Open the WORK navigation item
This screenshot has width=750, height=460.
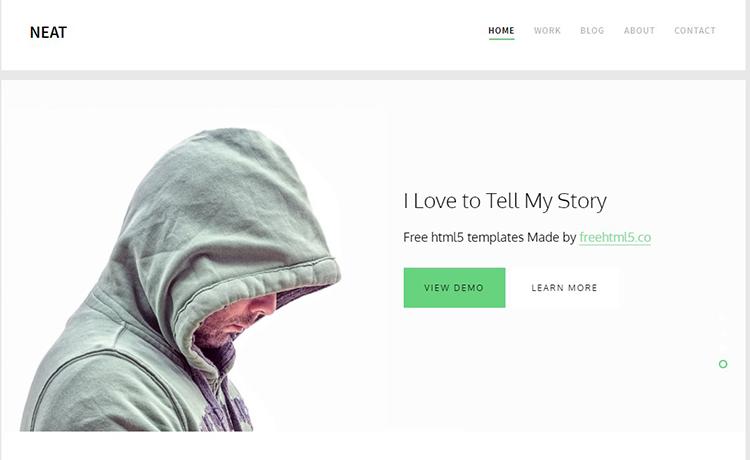click(547, 31)
